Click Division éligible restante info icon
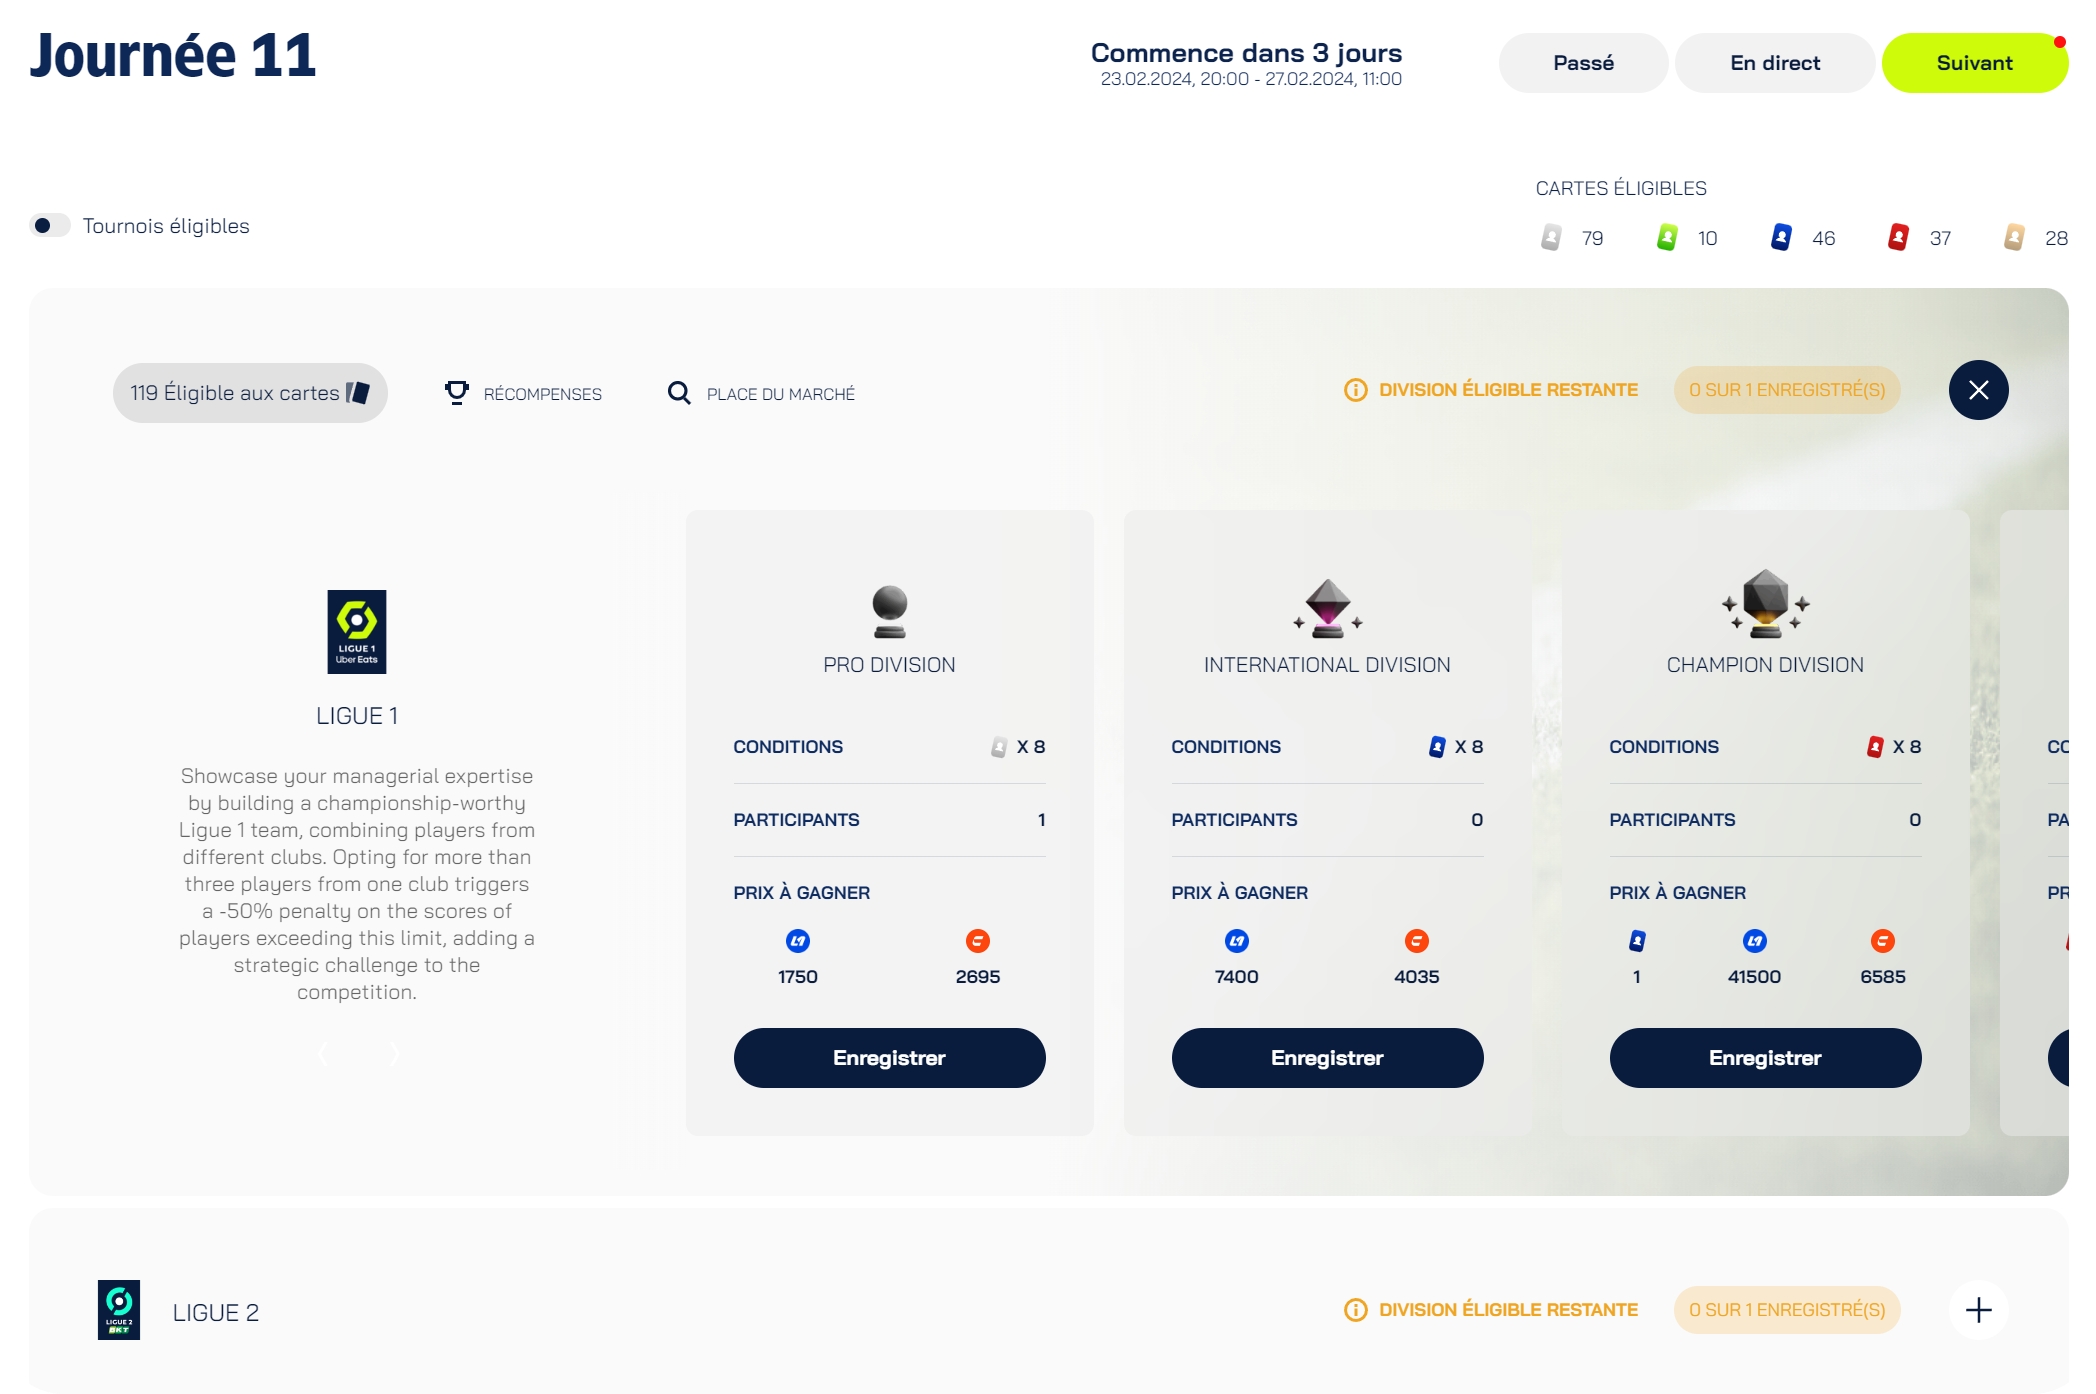This screenshot has width=2096, height=1394. pos(1355,390)
